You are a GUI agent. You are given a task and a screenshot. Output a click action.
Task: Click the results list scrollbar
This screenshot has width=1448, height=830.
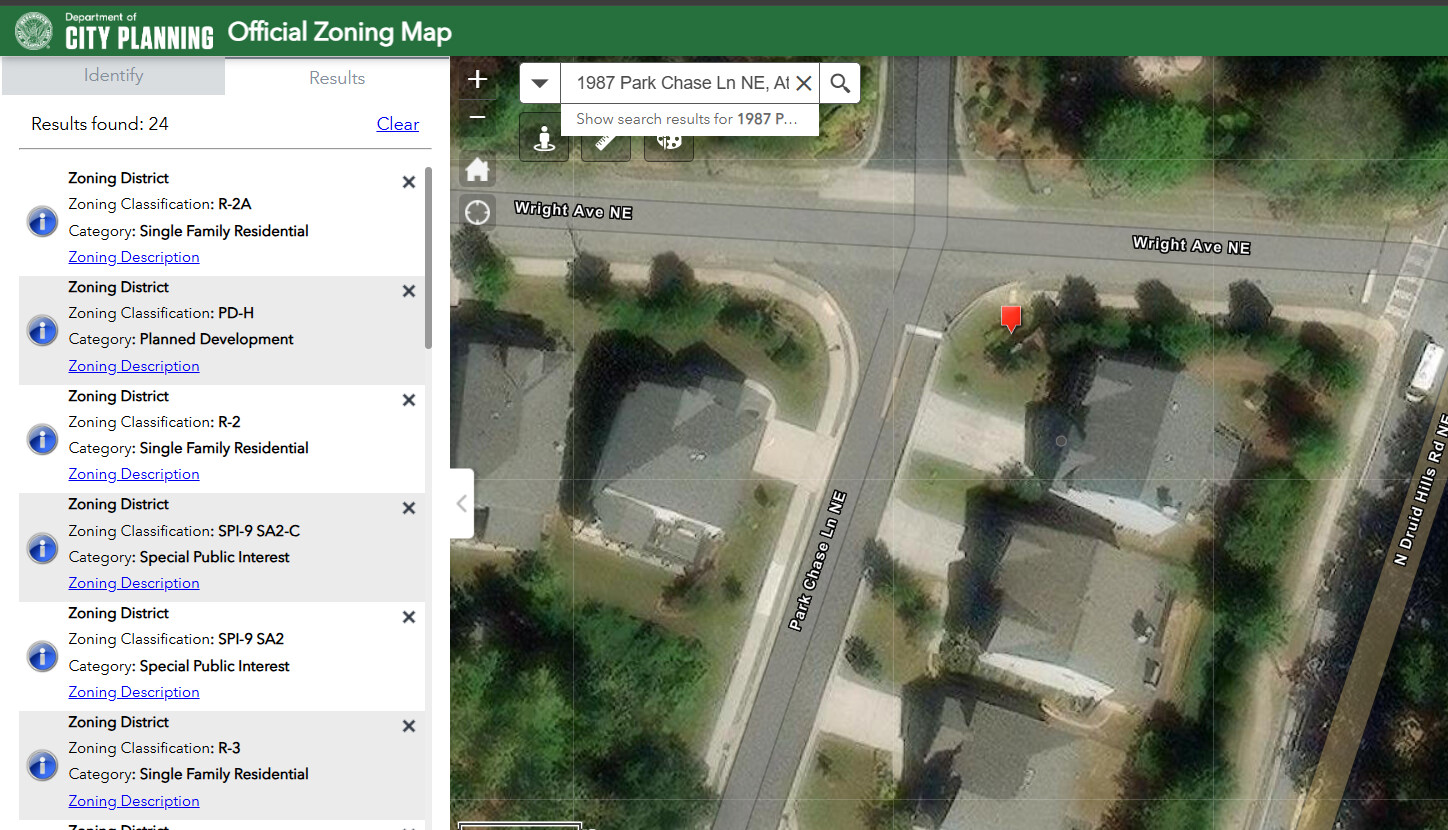pyautogui.click(x=429, y=258)
